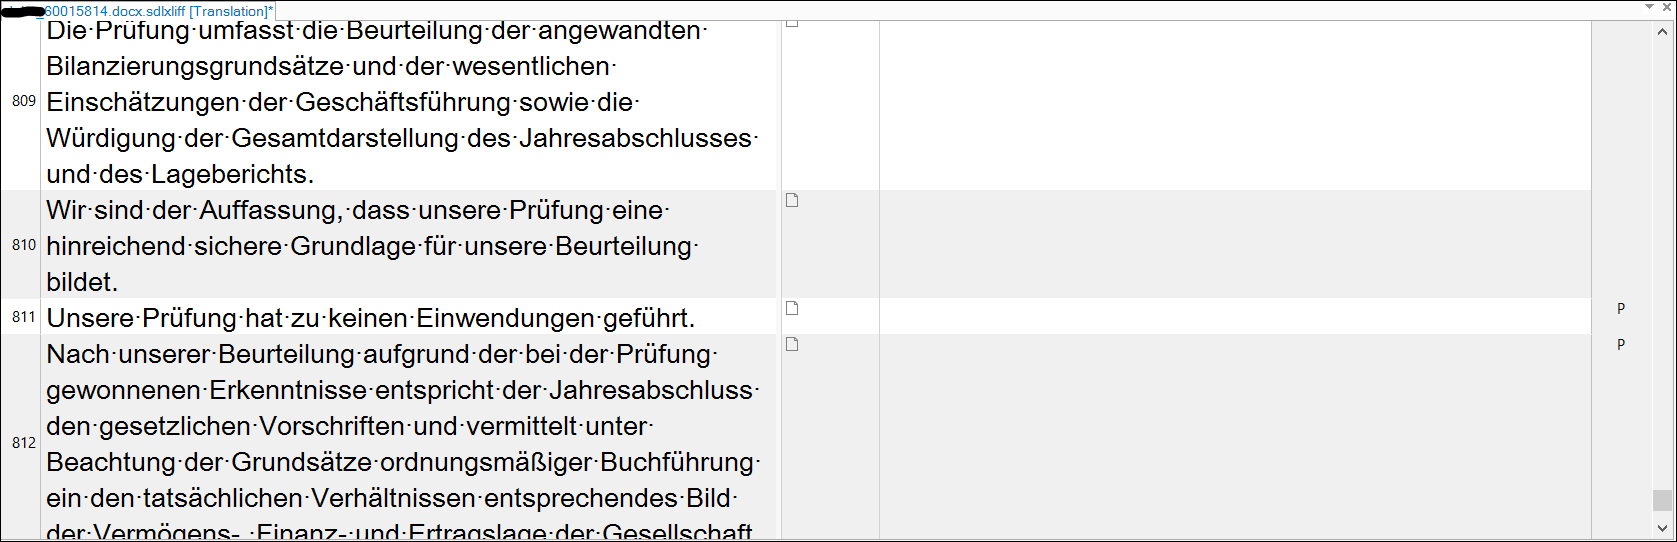This screenshot has width=1677, height=542.
Task: Click the partially visible status icon of segment 809
Action: tap(792, 23)
